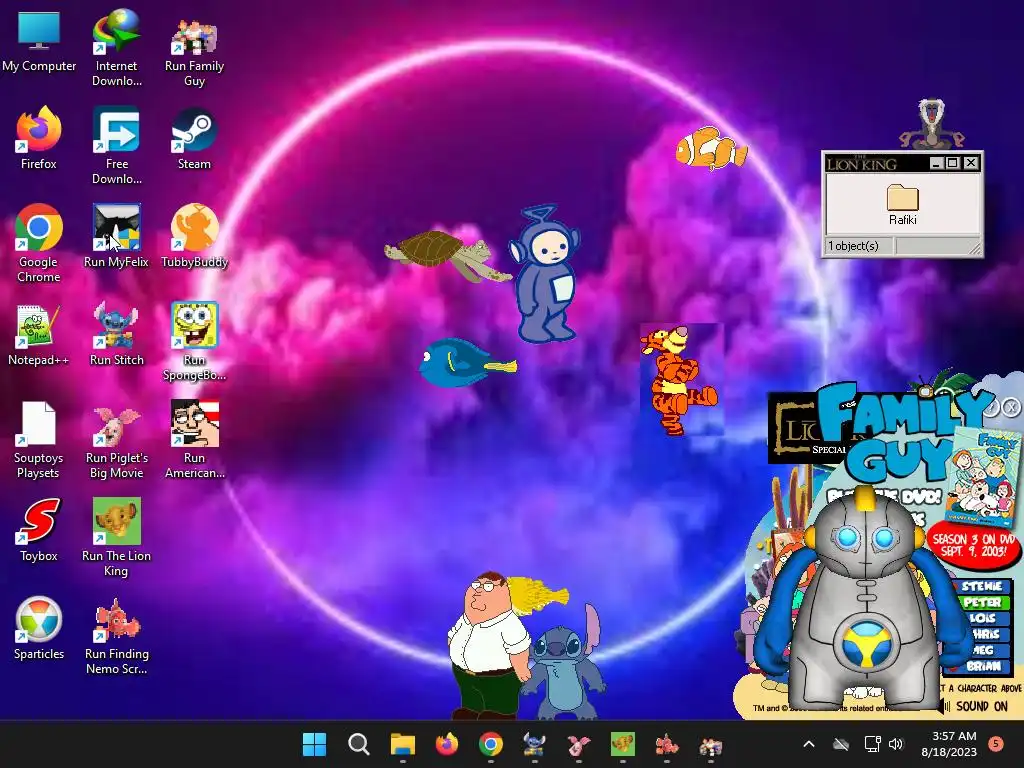Maximize the Lion King folder window
This screenshot has height=768, width=1024.
click(x=952, y=163)
